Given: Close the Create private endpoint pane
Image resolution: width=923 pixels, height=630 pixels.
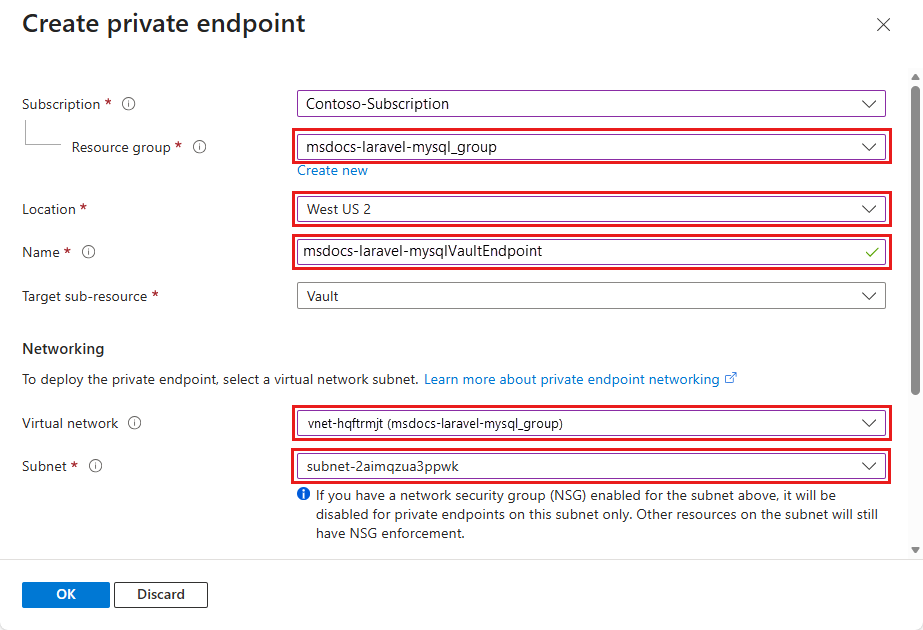Looking at the screenshot, I should [x=883, y=25].
